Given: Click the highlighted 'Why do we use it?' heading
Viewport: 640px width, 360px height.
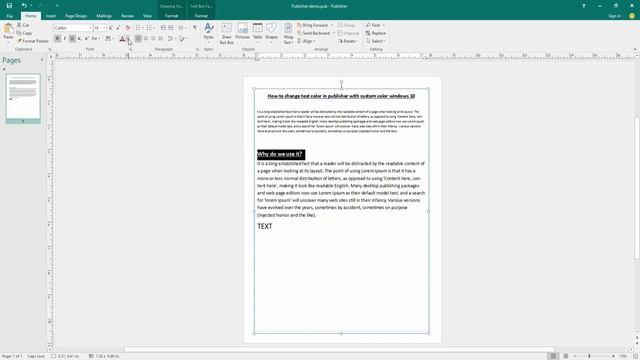Looking at the screenshot, I should click(280, 154).
